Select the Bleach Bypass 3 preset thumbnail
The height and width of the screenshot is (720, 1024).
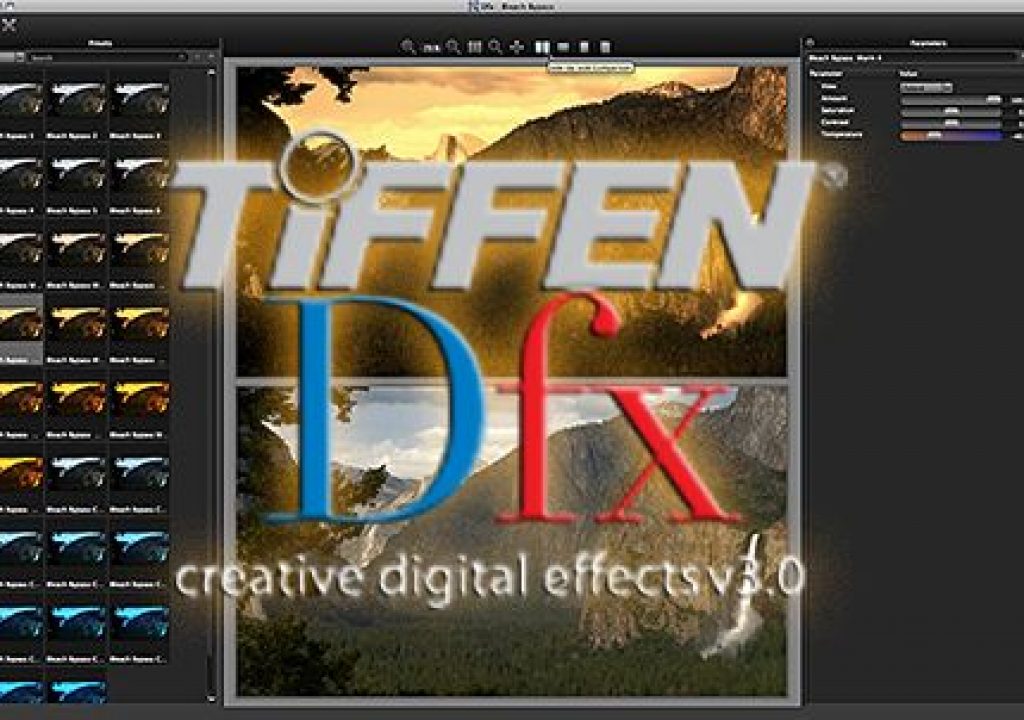point(140,99)
